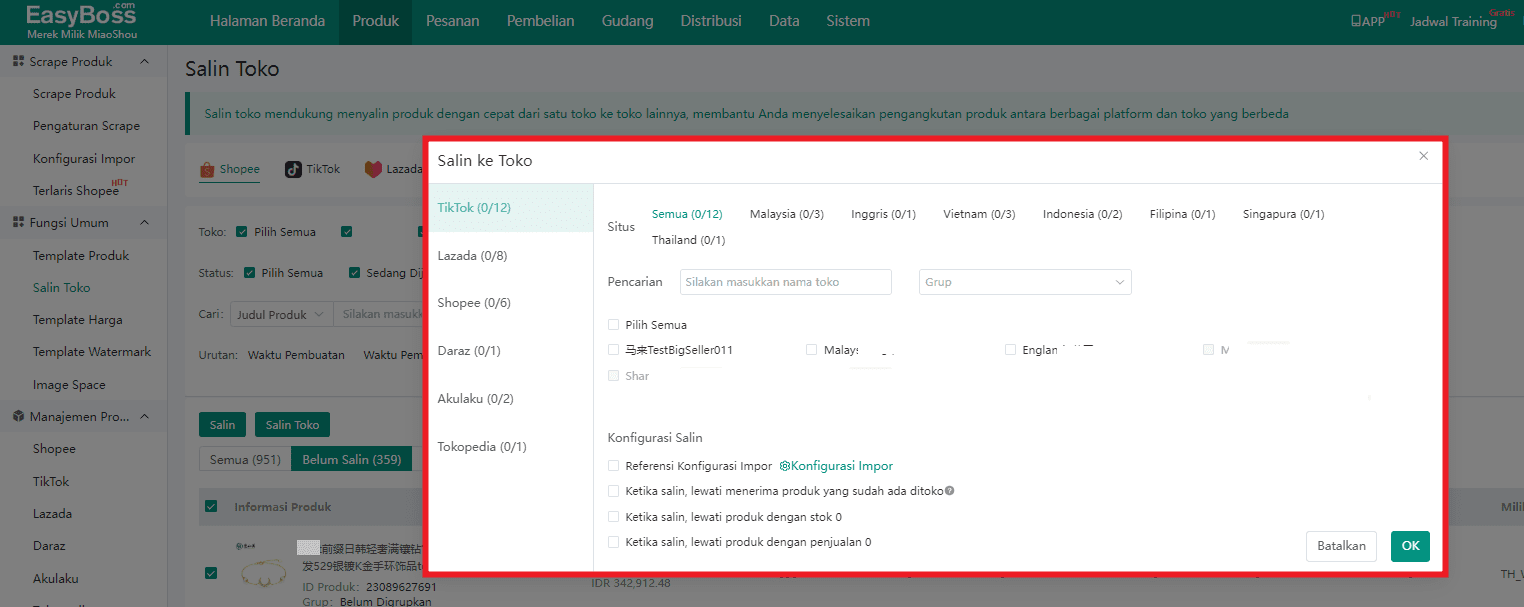Viewport: 1524px width, 607px height.
Task: Open the Judul Produk search dropdown
Action: pos(281,314)
